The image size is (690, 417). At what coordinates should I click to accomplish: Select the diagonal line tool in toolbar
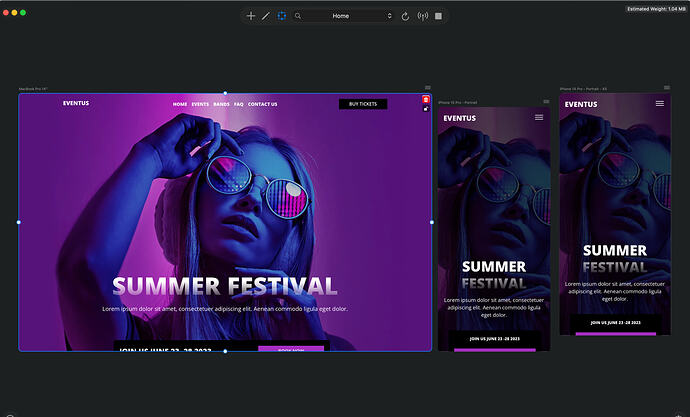pos(266,16)
